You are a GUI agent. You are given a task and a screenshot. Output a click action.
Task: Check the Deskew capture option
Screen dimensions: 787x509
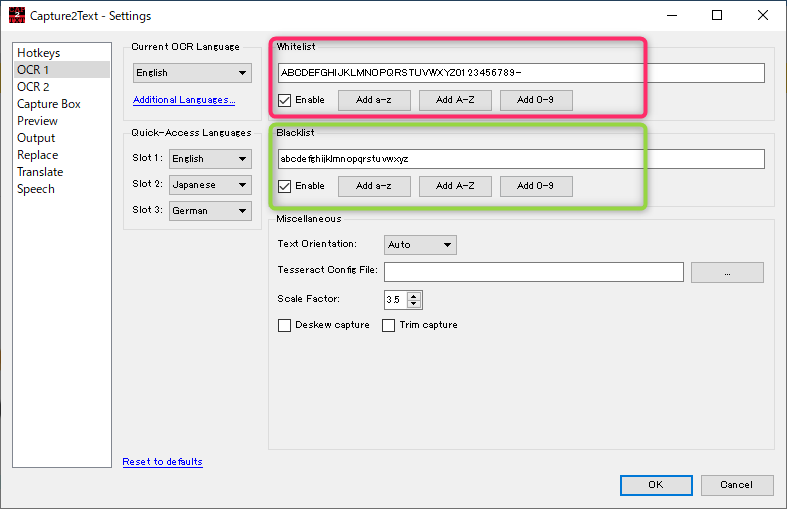click(285, 325)
